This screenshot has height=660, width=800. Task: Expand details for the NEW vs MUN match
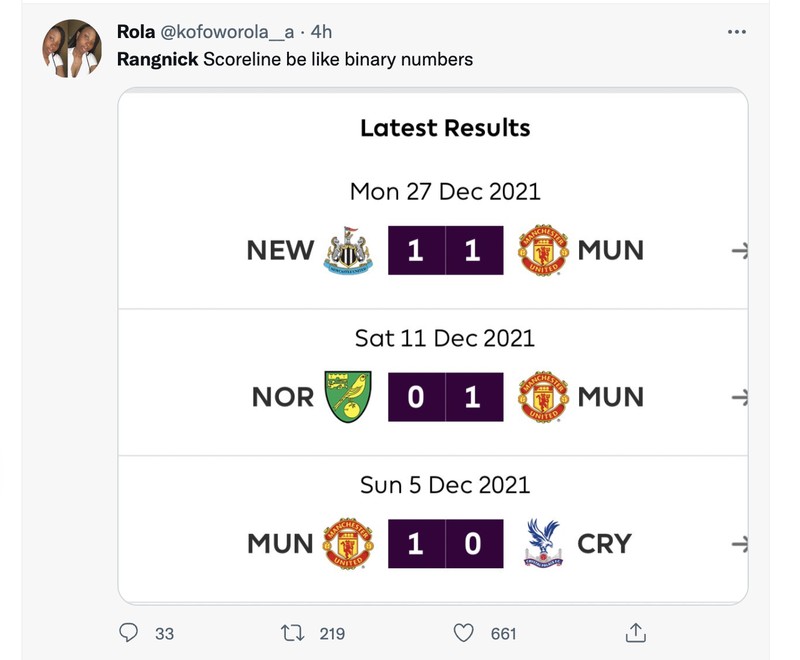(x=740, y=251)
